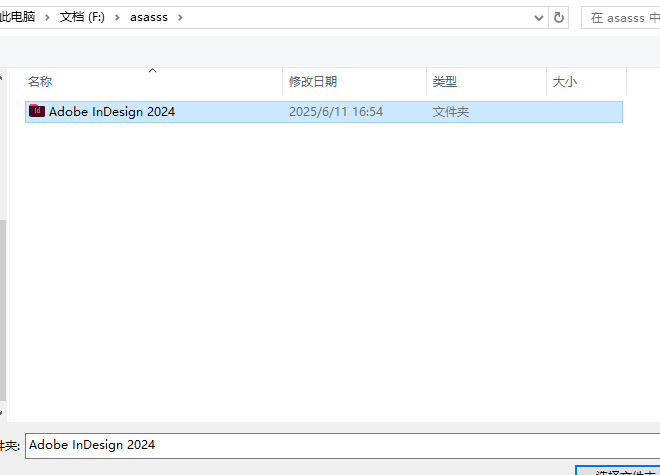The height and width of the screenshot is (475, 660).
Task: Sort by the 类型 column header
Action: [445, 82]
